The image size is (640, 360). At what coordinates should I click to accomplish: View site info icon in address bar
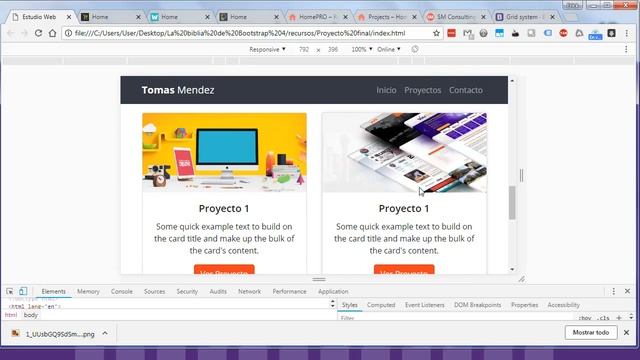(x=69, y=33)
